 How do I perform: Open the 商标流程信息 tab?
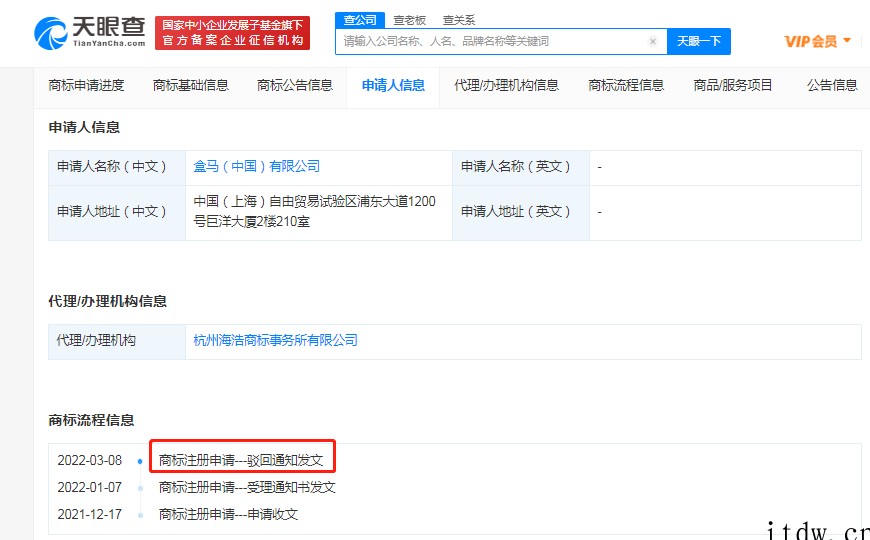[626, 85]
